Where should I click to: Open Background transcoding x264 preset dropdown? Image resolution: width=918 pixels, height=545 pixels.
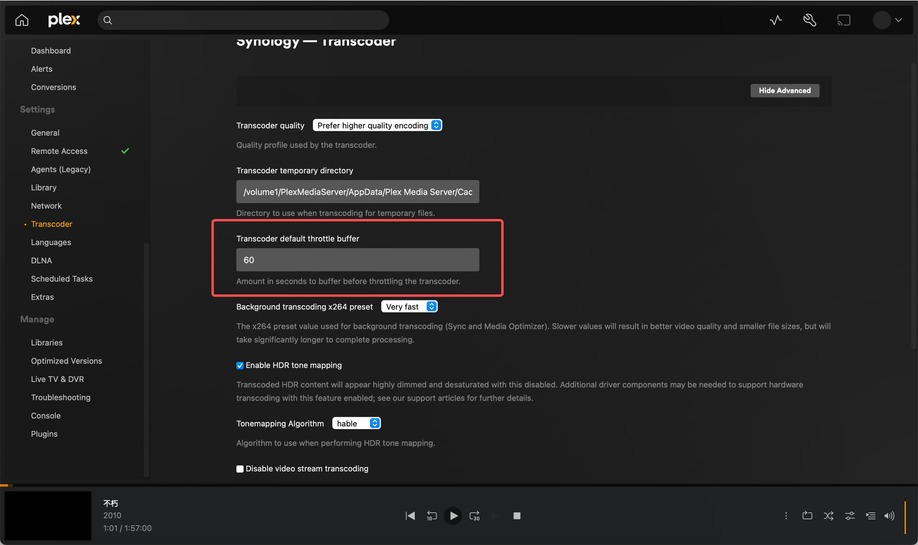tap(409, 307)
